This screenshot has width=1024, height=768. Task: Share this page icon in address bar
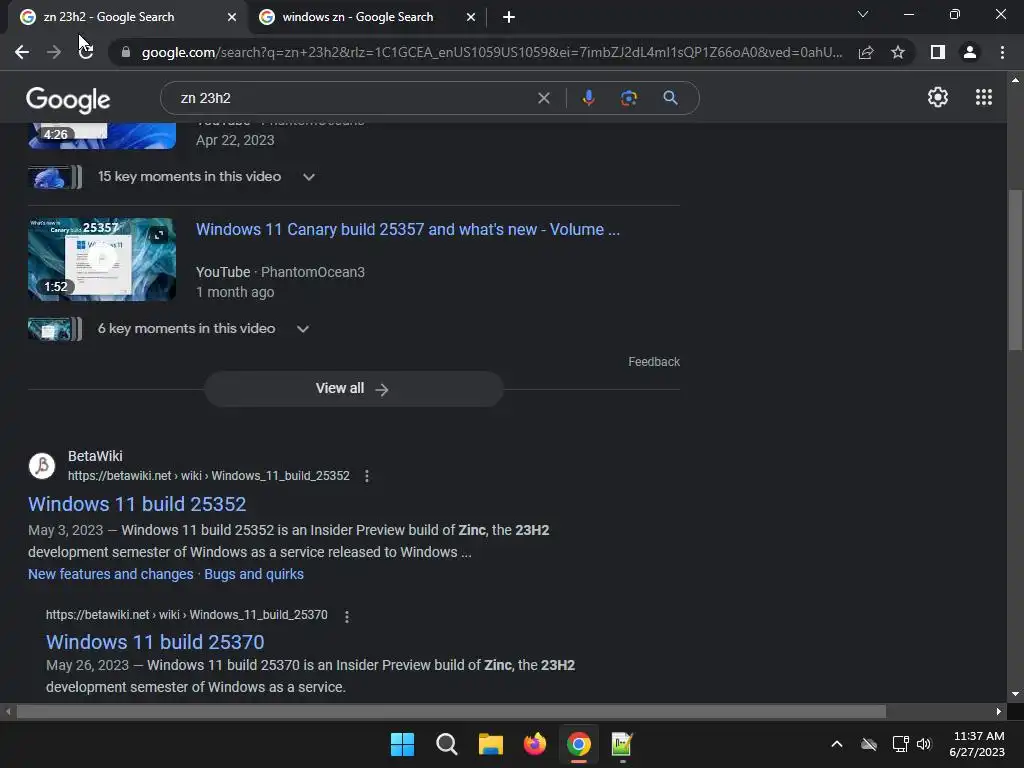866,52
